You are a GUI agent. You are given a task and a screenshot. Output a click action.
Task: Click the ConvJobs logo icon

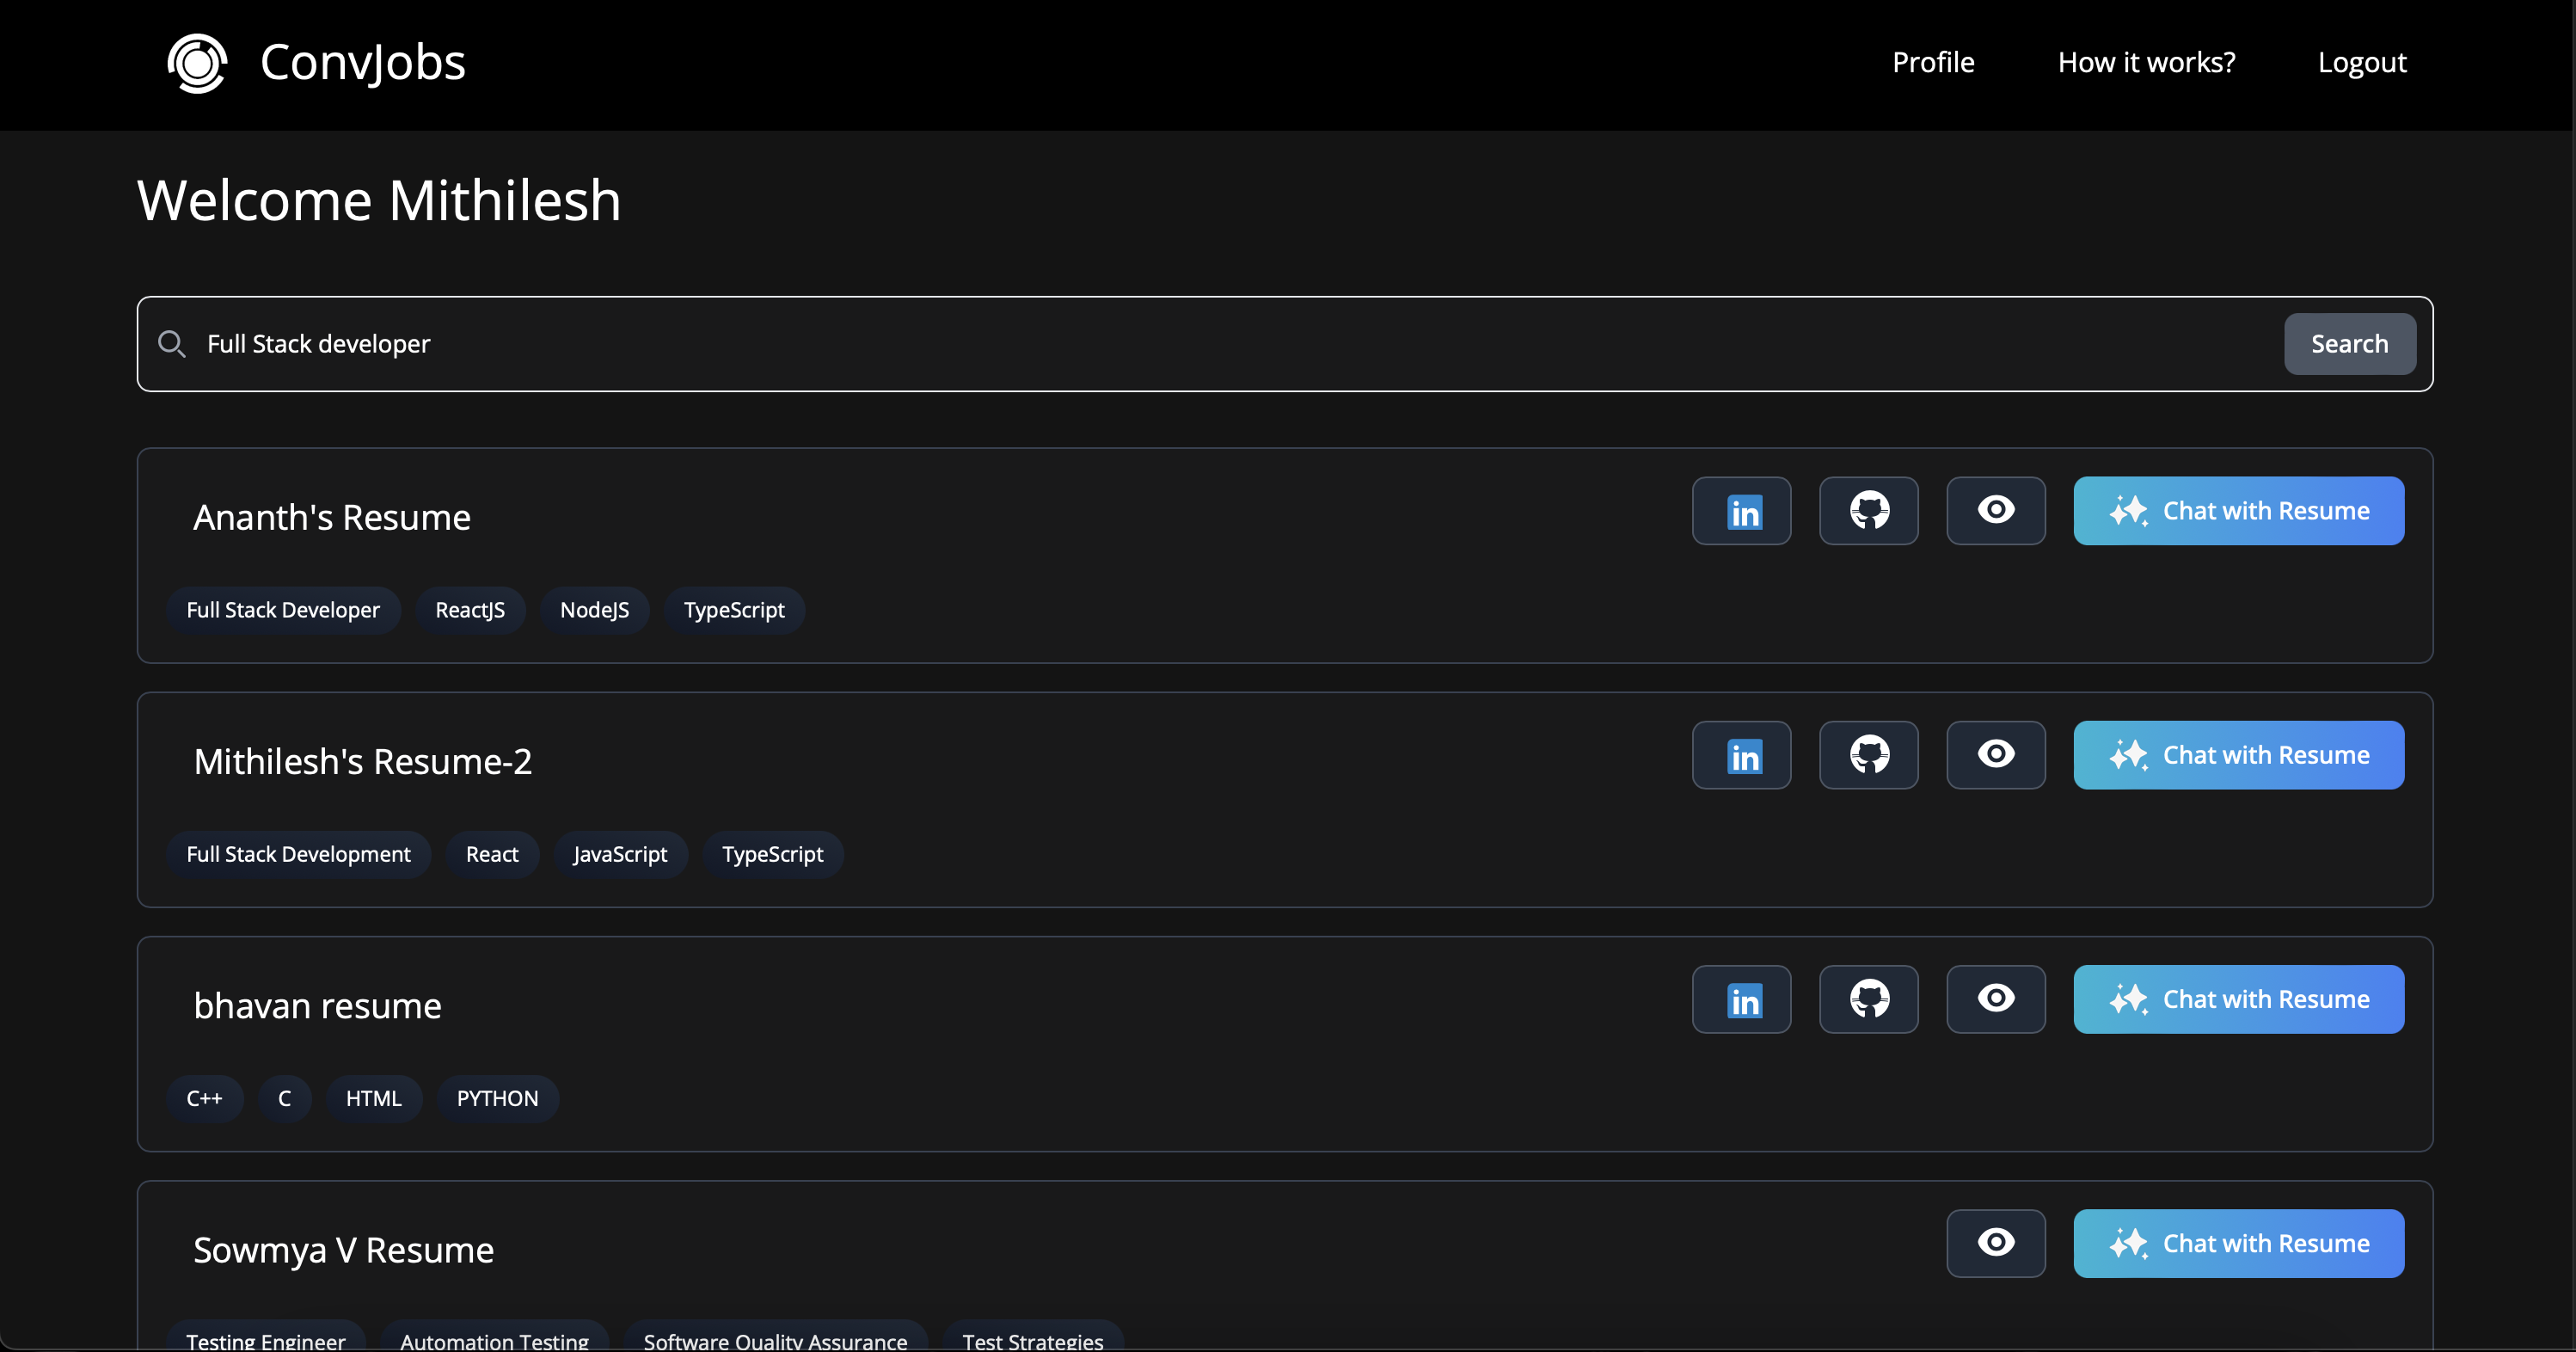coord(197,63)
